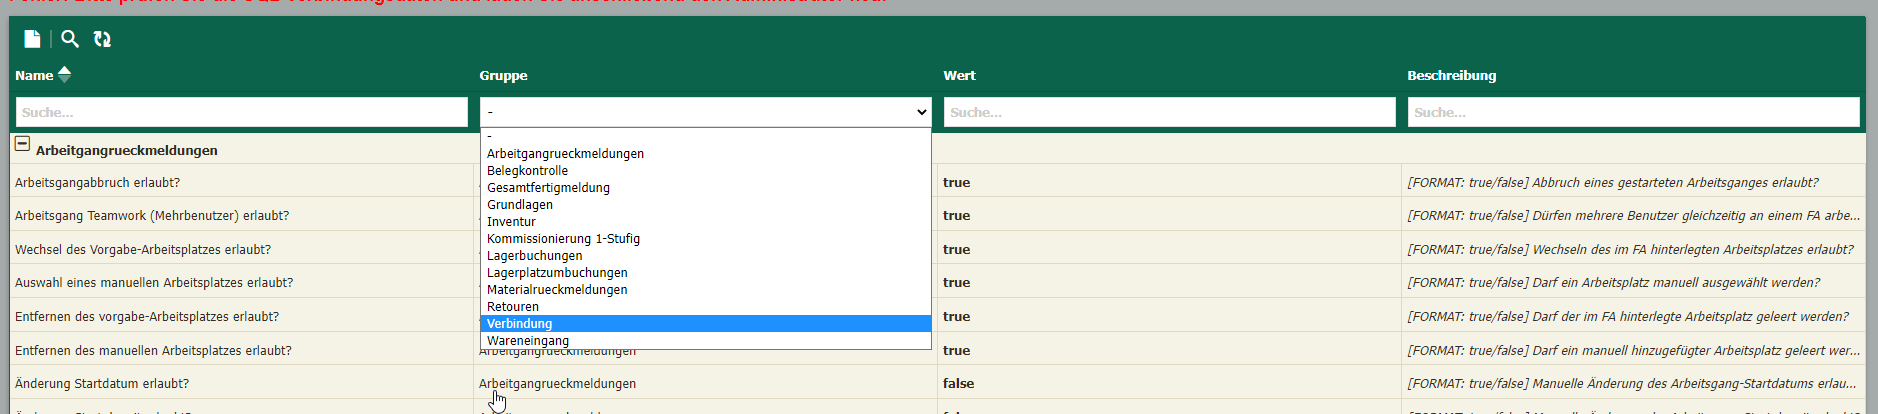The width and height of the screenshot is (1878, 414).
Task: Click the Beschreibung column header
Action: tap(1451, 76)
